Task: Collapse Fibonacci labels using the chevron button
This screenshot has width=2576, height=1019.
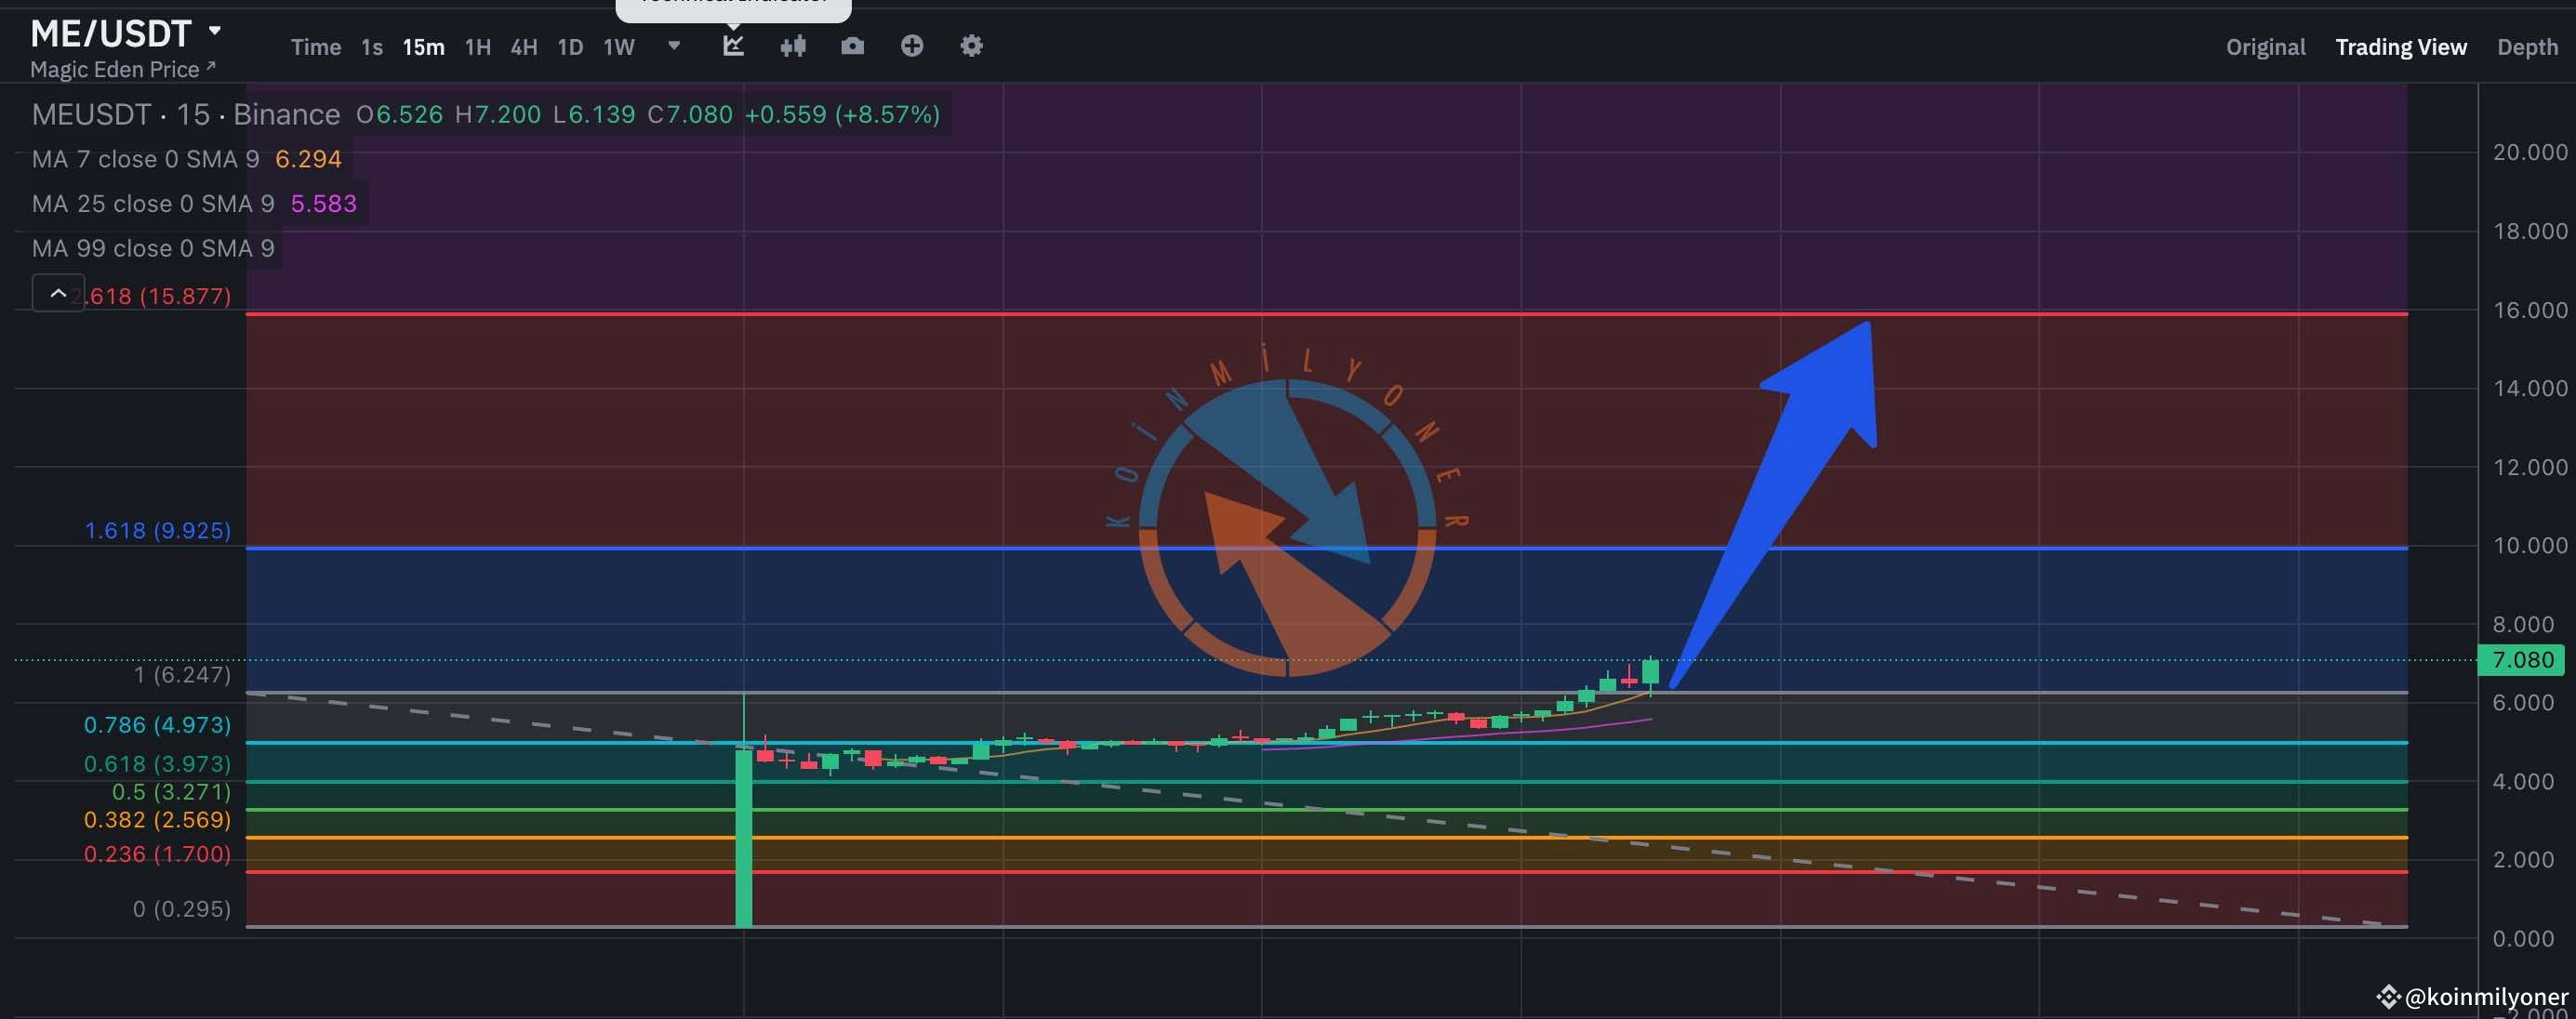Action: (x=59, y=293)
